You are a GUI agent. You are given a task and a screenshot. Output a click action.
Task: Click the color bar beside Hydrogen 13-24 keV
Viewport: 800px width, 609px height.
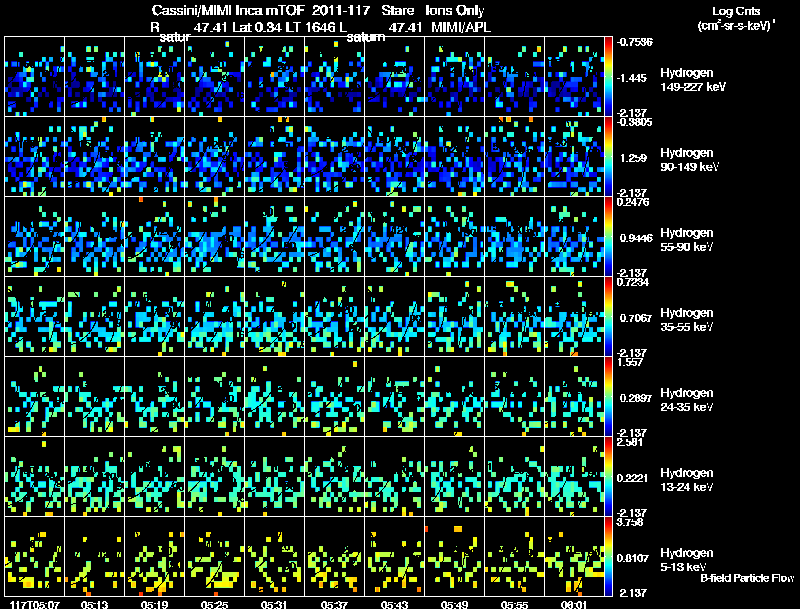tap(608, 476)
